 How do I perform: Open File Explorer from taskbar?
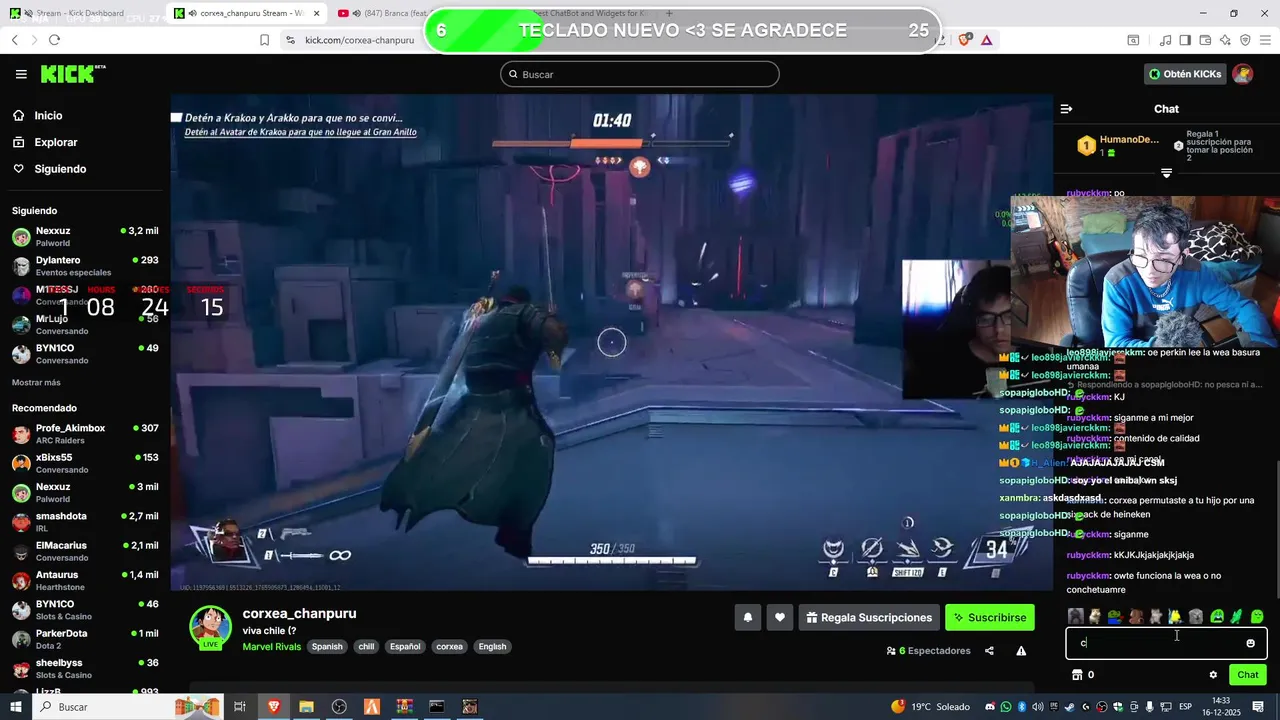tap(306, 707)
